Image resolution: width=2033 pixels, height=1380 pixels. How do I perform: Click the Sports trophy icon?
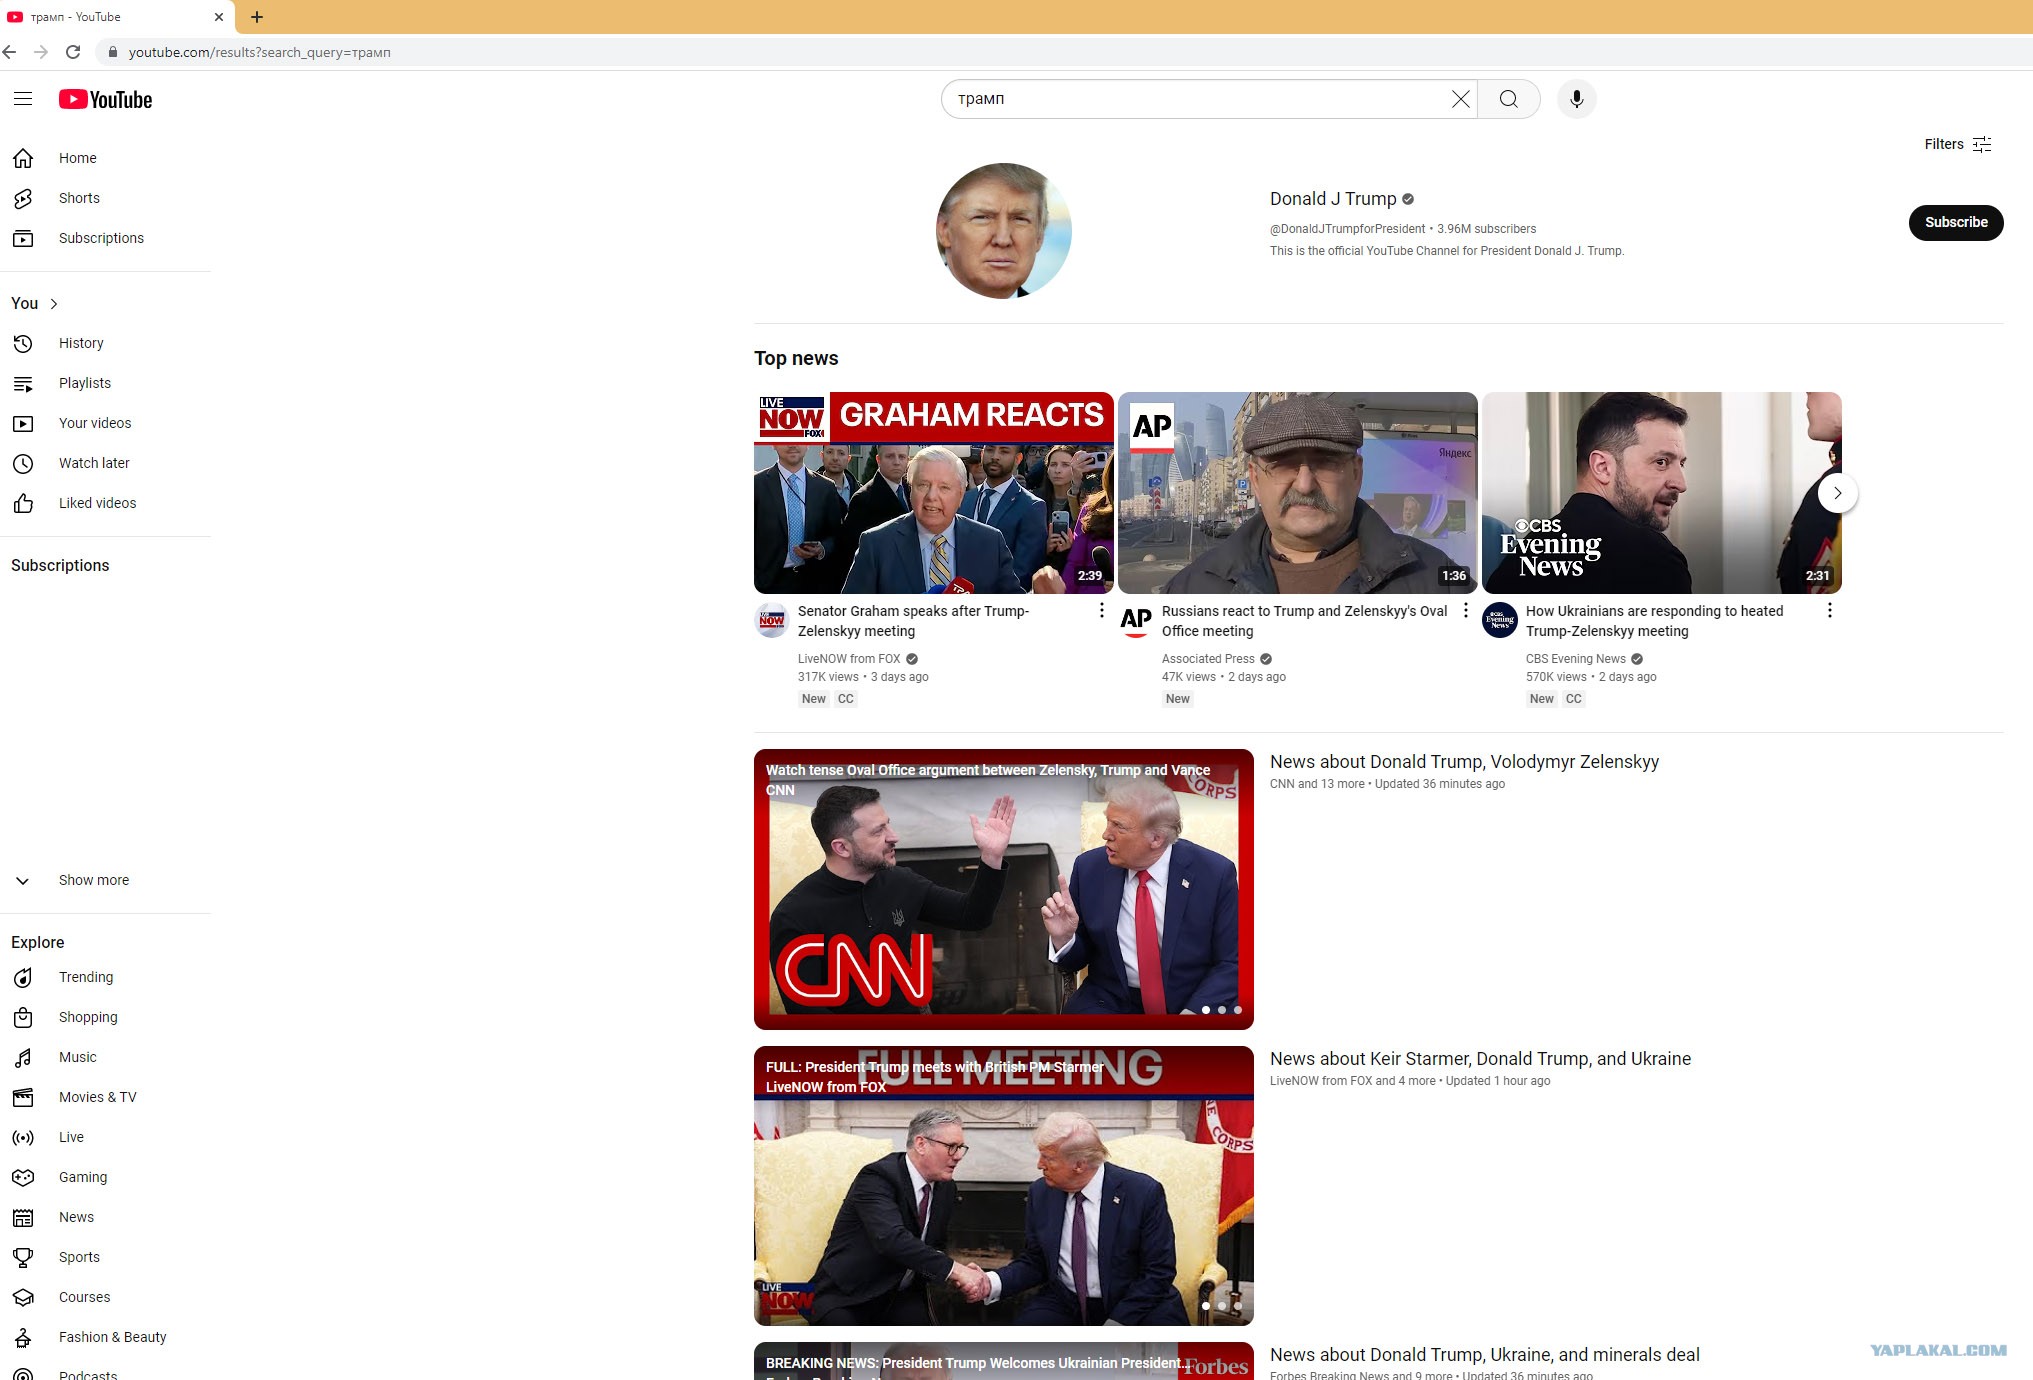pos(23,1257)
